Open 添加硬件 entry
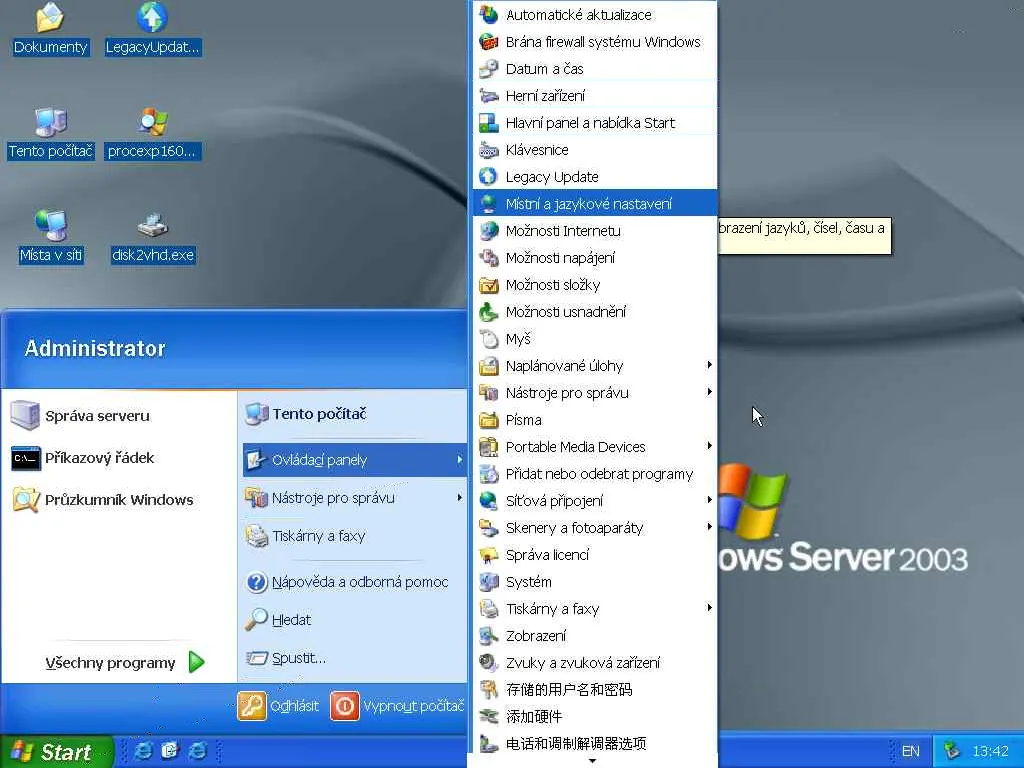The height and width of the screenshot is (768, 1024). coord(595,716)
